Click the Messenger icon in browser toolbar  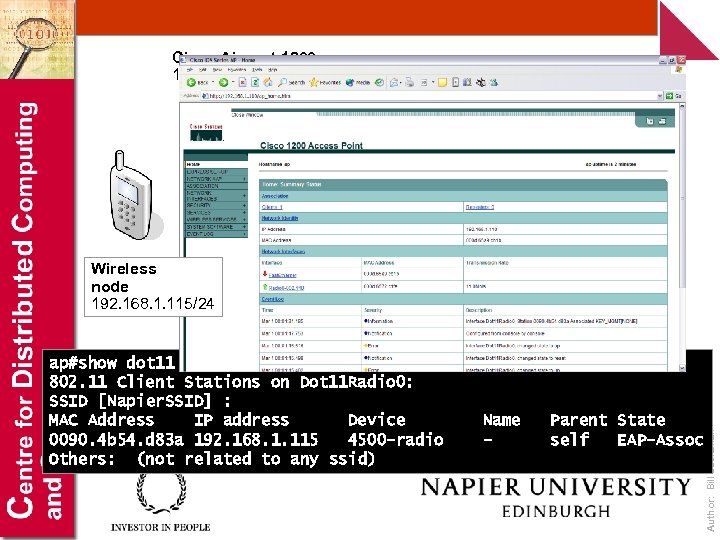(494, 83)
